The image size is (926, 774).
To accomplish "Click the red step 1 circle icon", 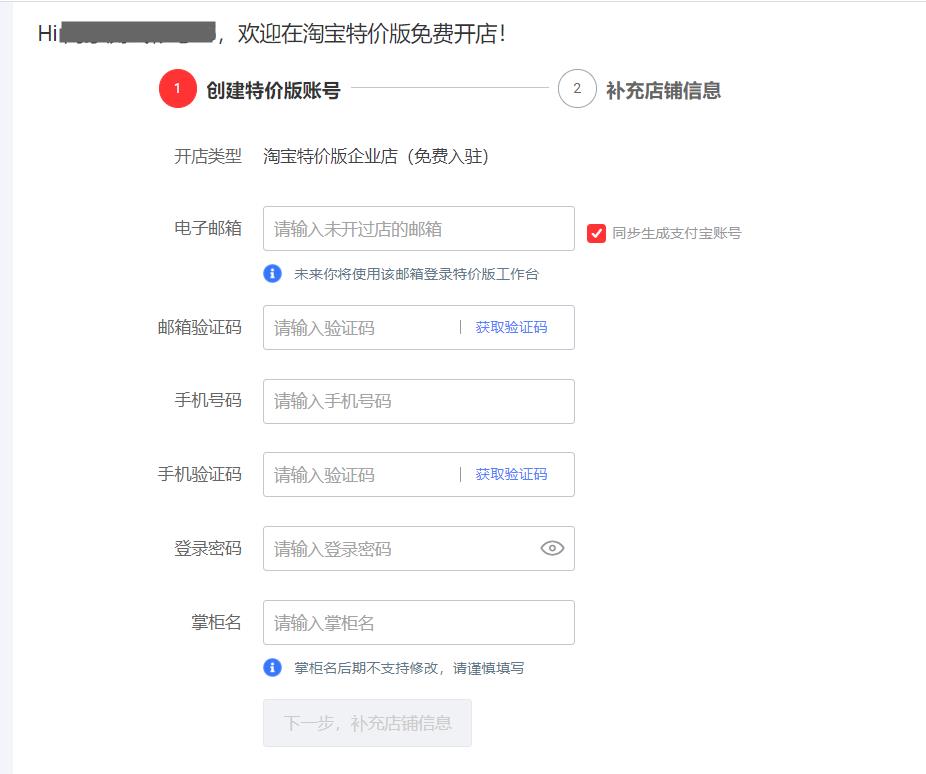I will [177, 89].
